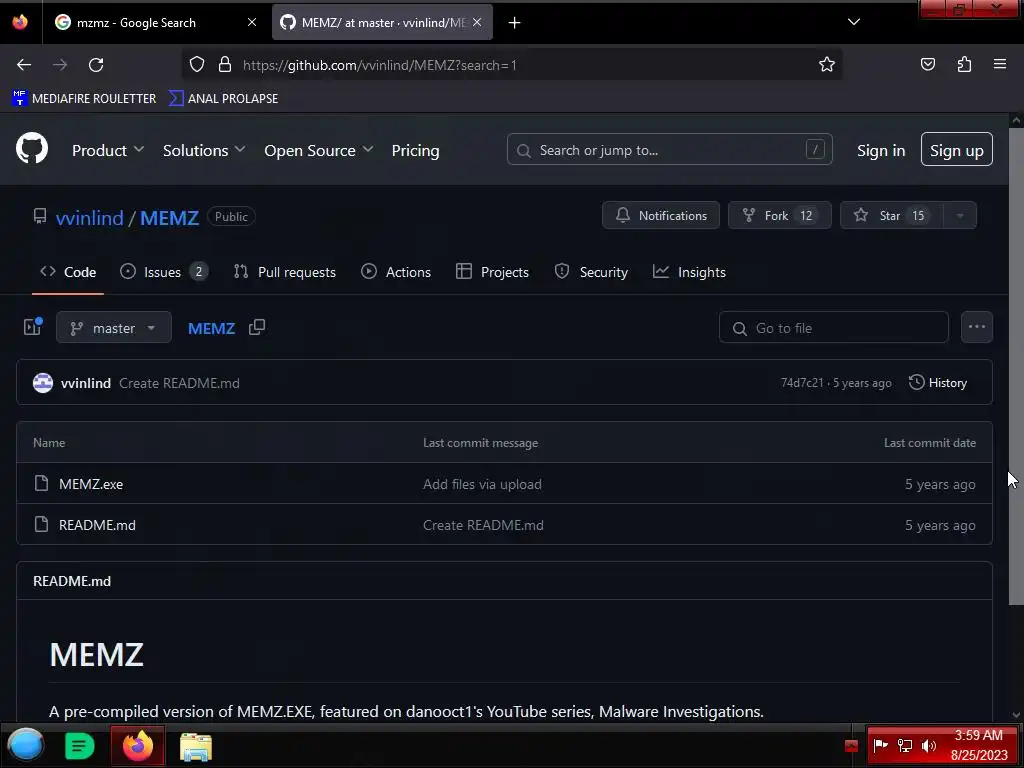Switch to the Security tab

(591, 272)
